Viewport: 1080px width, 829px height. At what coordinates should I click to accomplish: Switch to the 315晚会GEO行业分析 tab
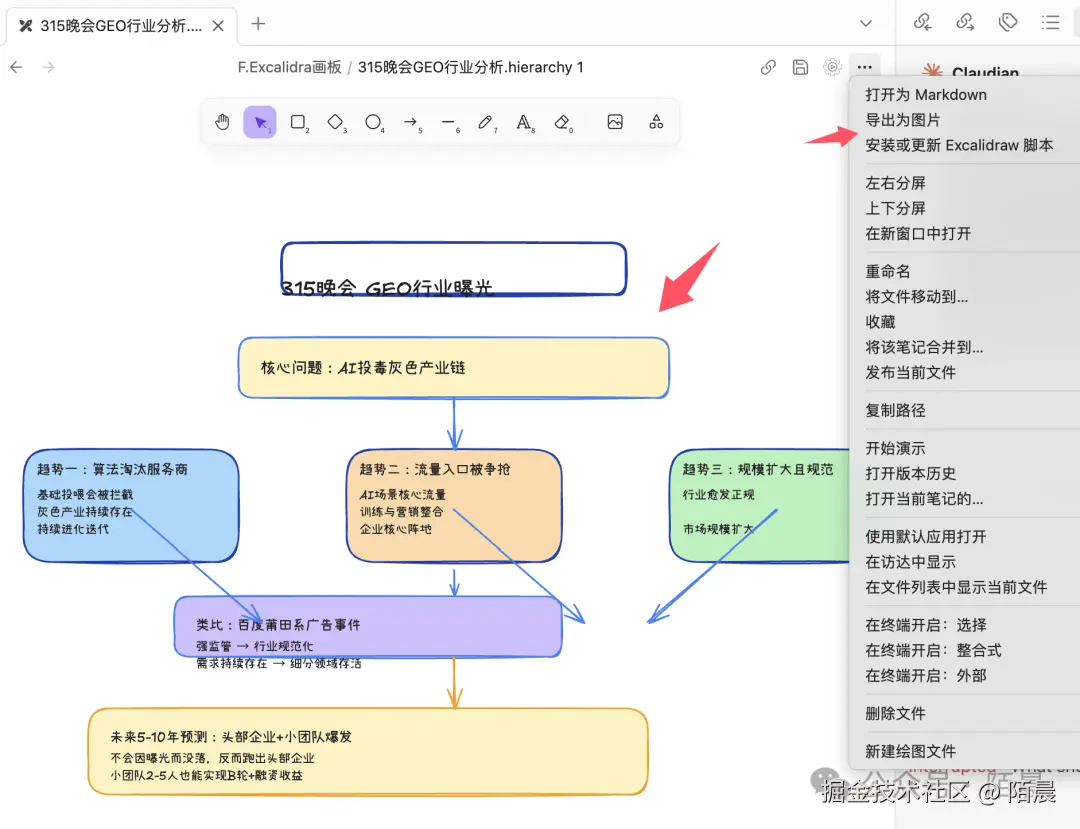click(121, 26)
